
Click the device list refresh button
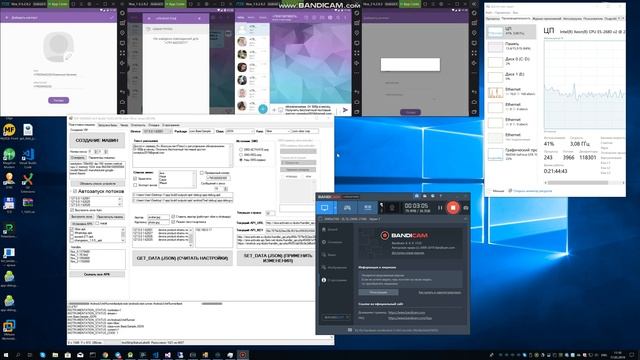[x=97, y=183]
